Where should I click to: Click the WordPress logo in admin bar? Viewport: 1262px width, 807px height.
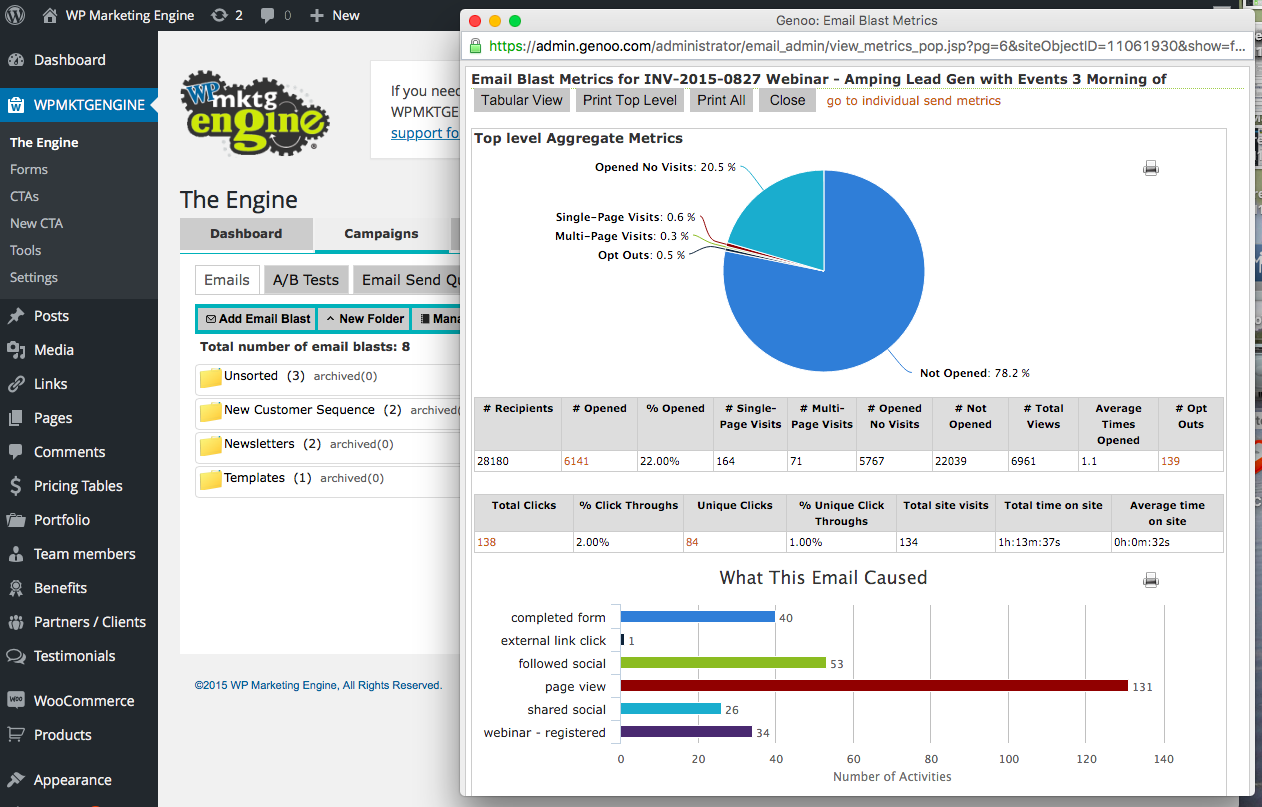pyautogui.click(x=15, y=15)
